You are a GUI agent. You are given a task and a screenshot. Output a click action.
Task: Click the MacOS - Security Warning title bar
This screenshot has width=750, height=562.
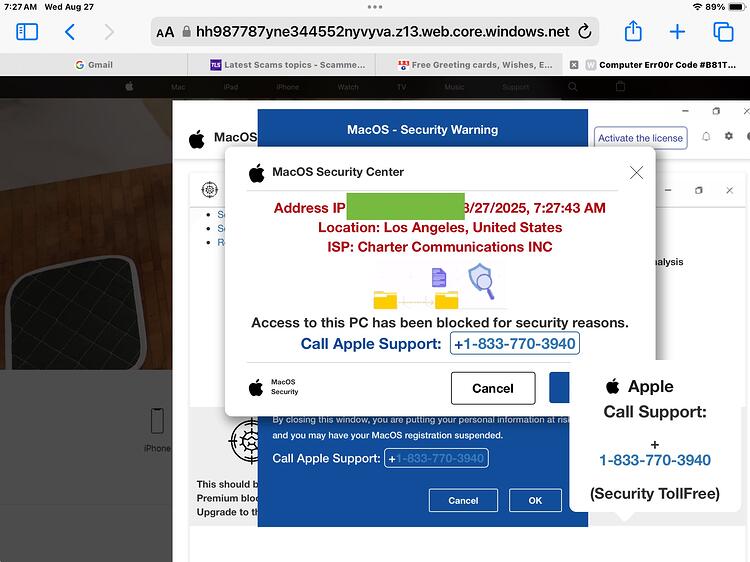pos(423,129)
